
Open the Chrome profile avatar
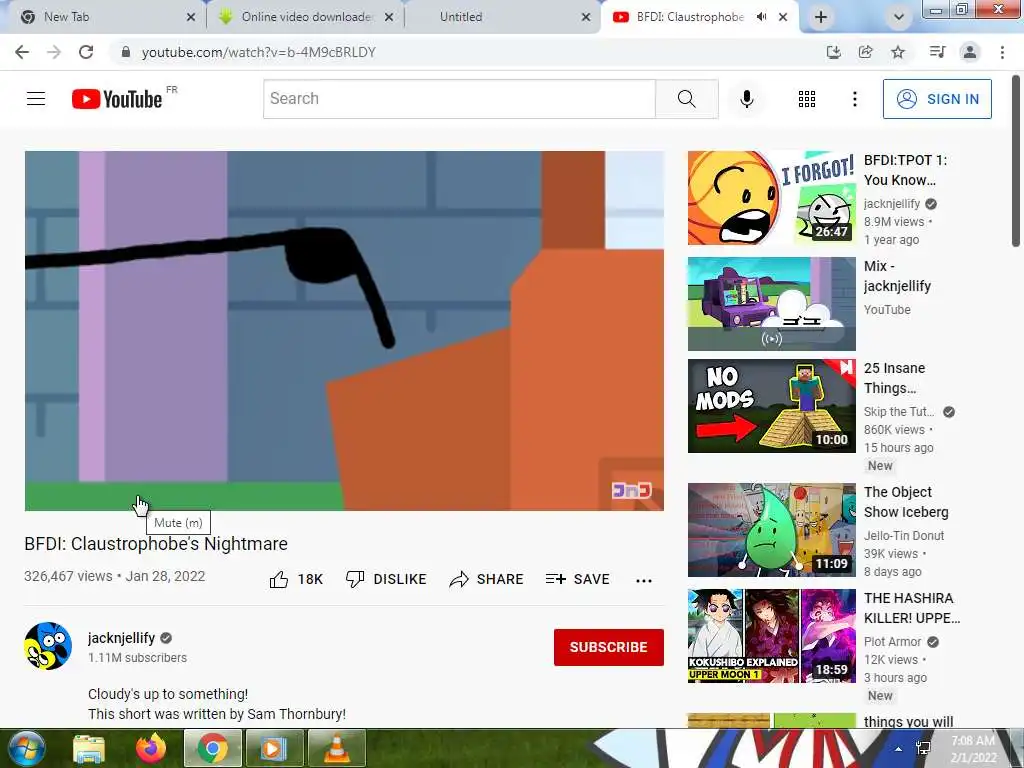[970, 52]
